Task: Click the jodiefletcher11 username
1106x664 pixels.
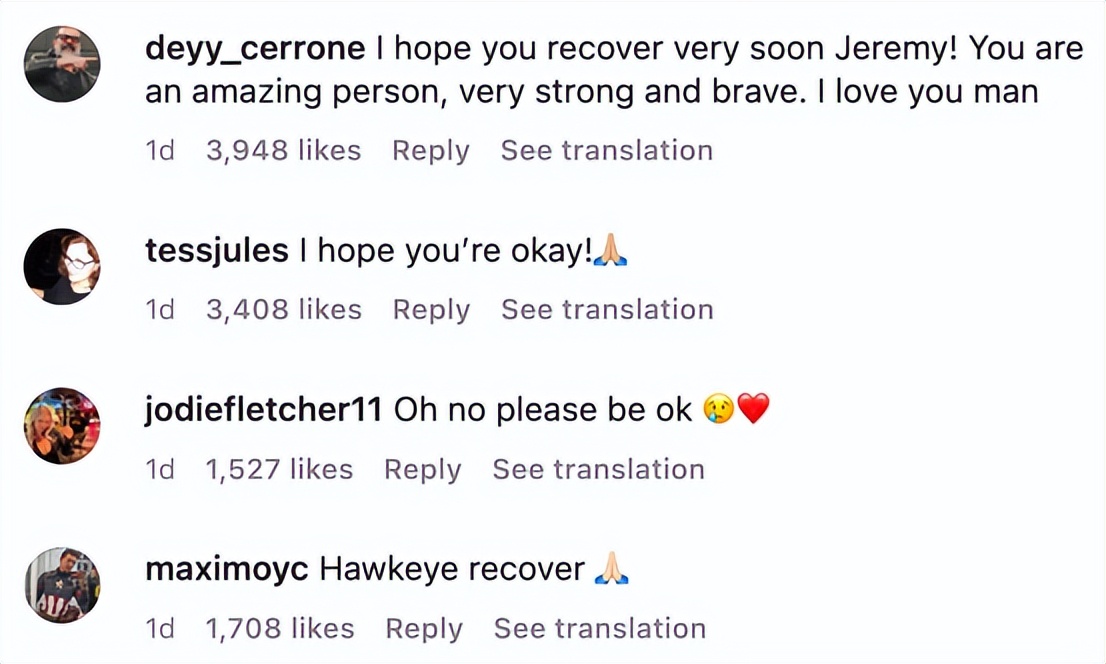Action: pyautogui.click(x=263, y=410)
